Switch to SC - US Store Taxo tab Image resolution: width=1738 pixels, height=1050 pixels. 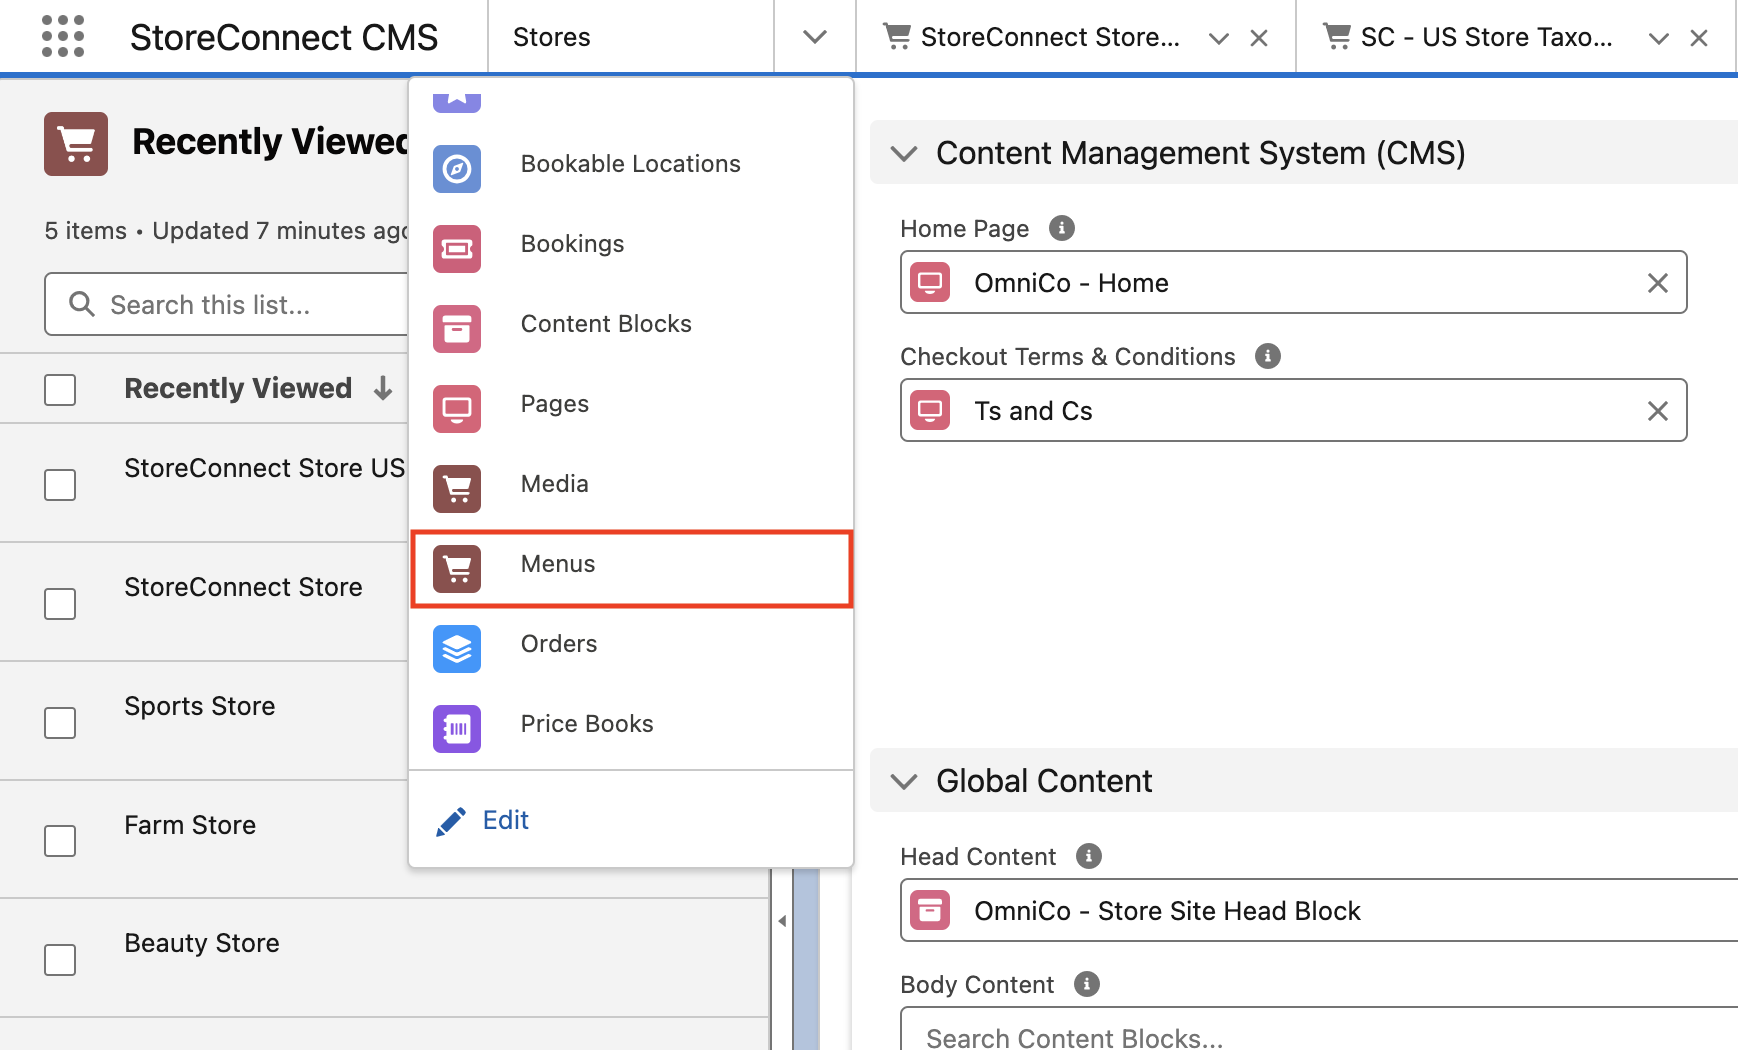tap(1486, 37)
